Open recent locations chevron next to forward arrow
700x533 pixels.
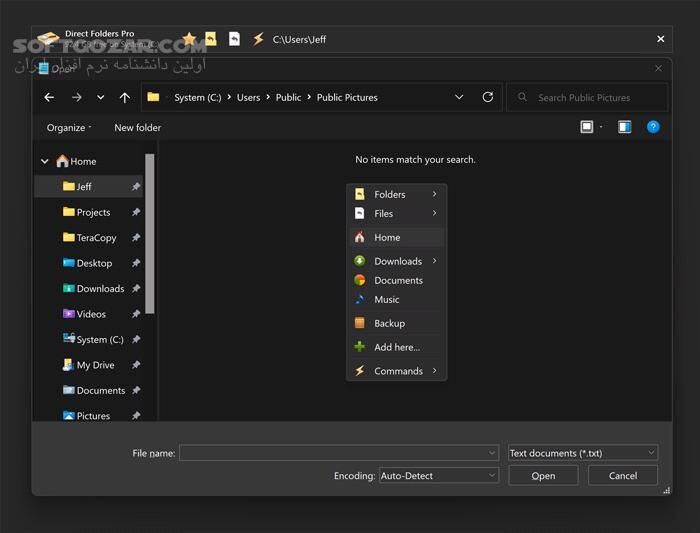[x=101, y=97]
